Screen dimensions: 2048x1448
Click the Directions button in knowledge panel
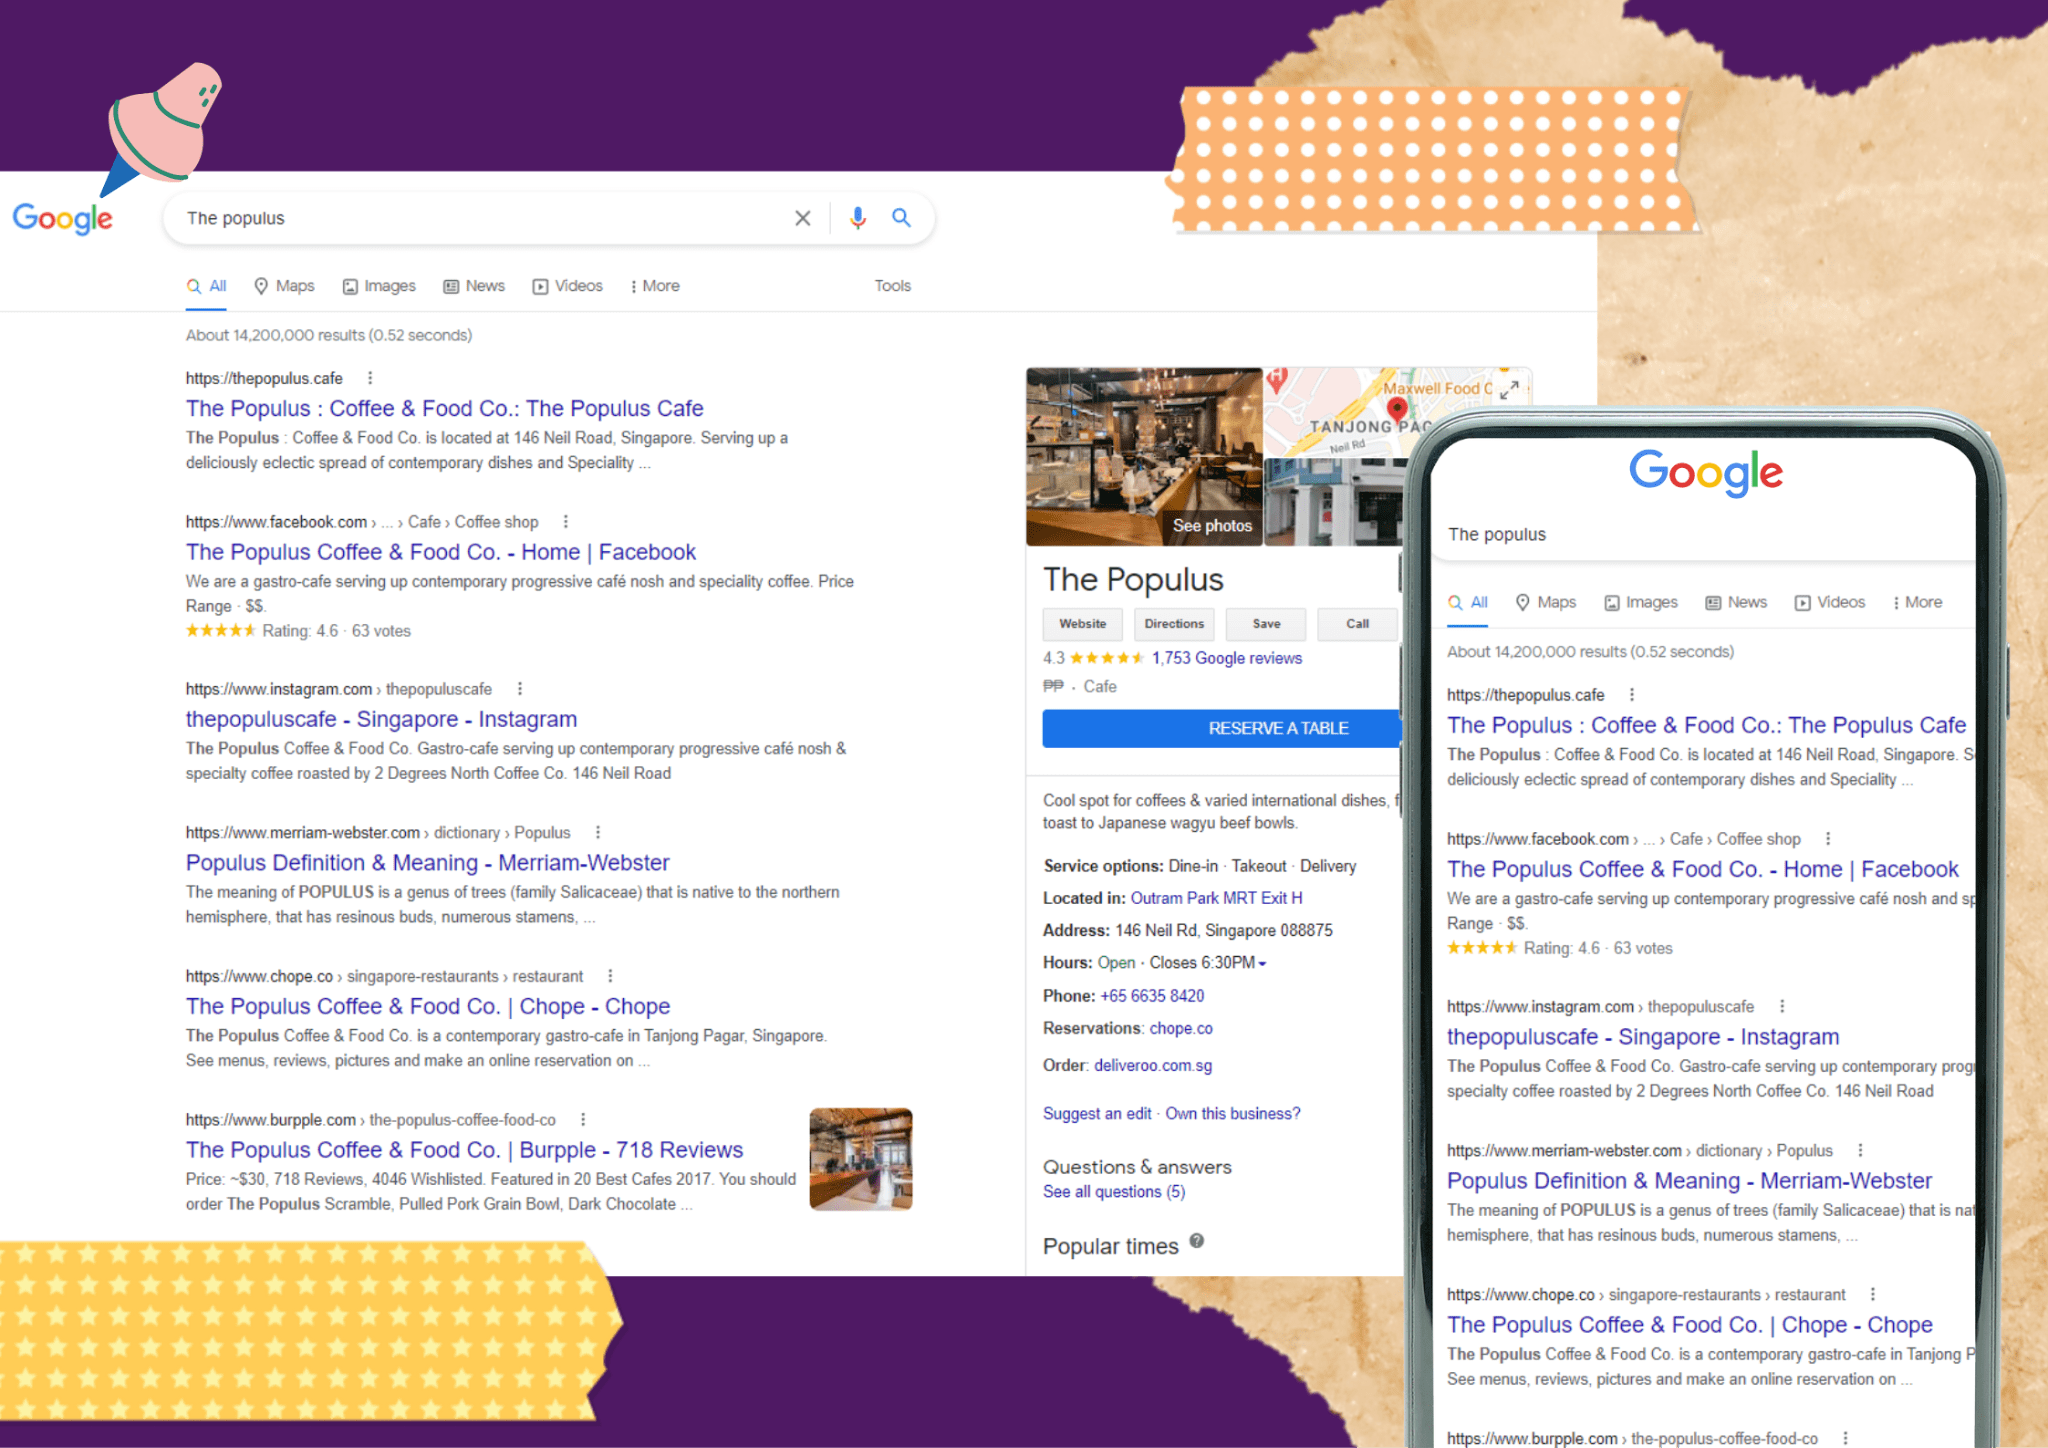point(1174,624)
